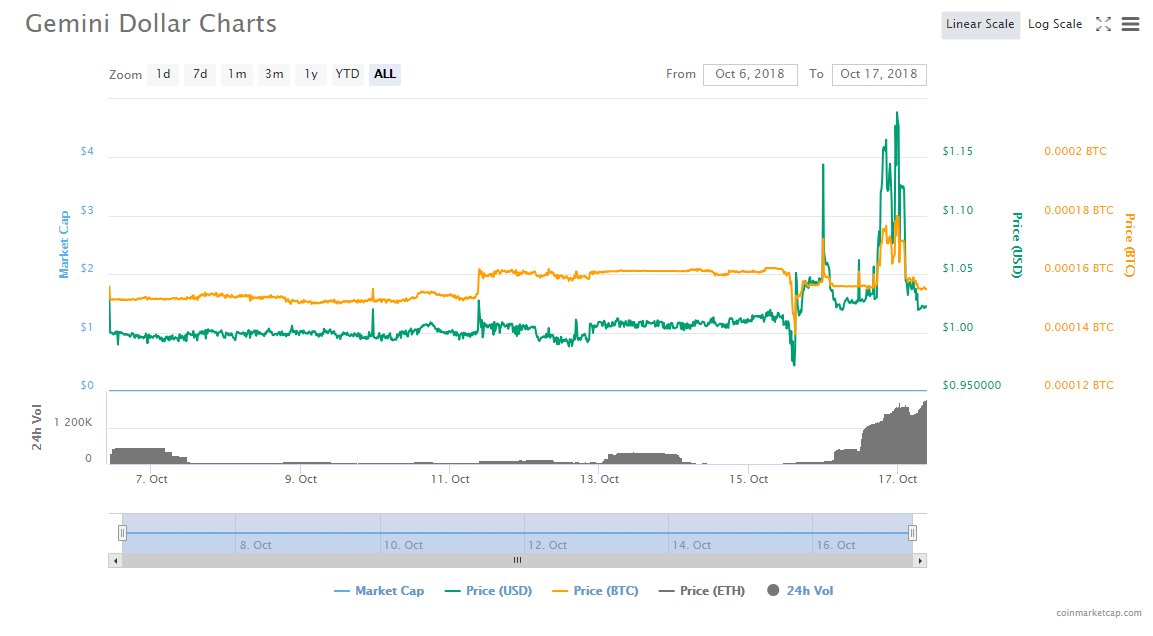This screenshot has height=636, width=1153.
Task: Click the Market Cap vertical axis title
Action: point(64,245)
